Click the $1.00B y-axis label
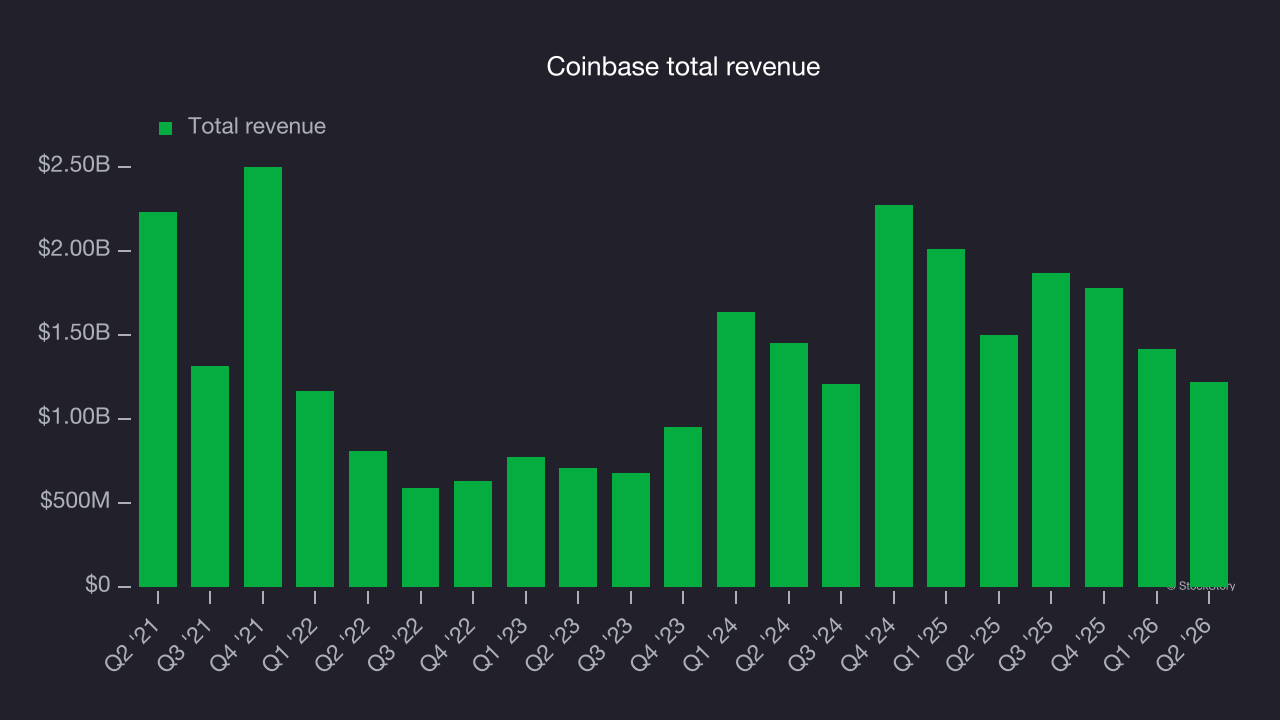 pos(74,417)
